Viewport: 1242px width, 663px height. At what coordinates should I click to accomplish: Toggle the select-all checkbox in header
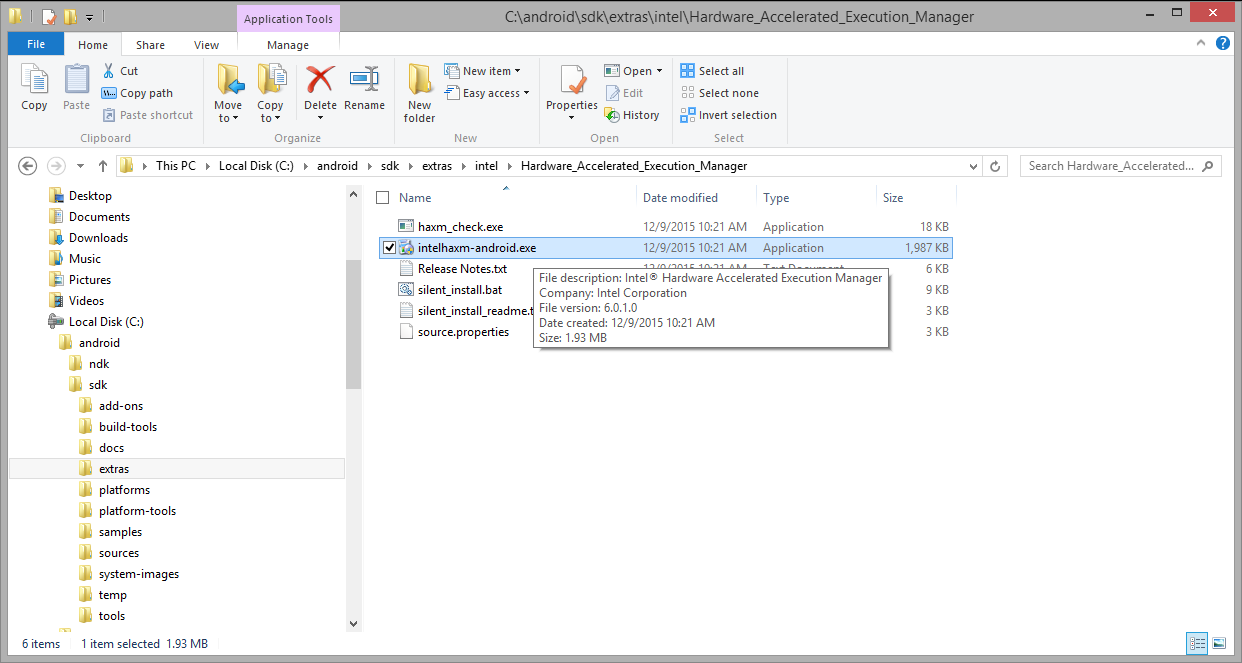[382, 198]
